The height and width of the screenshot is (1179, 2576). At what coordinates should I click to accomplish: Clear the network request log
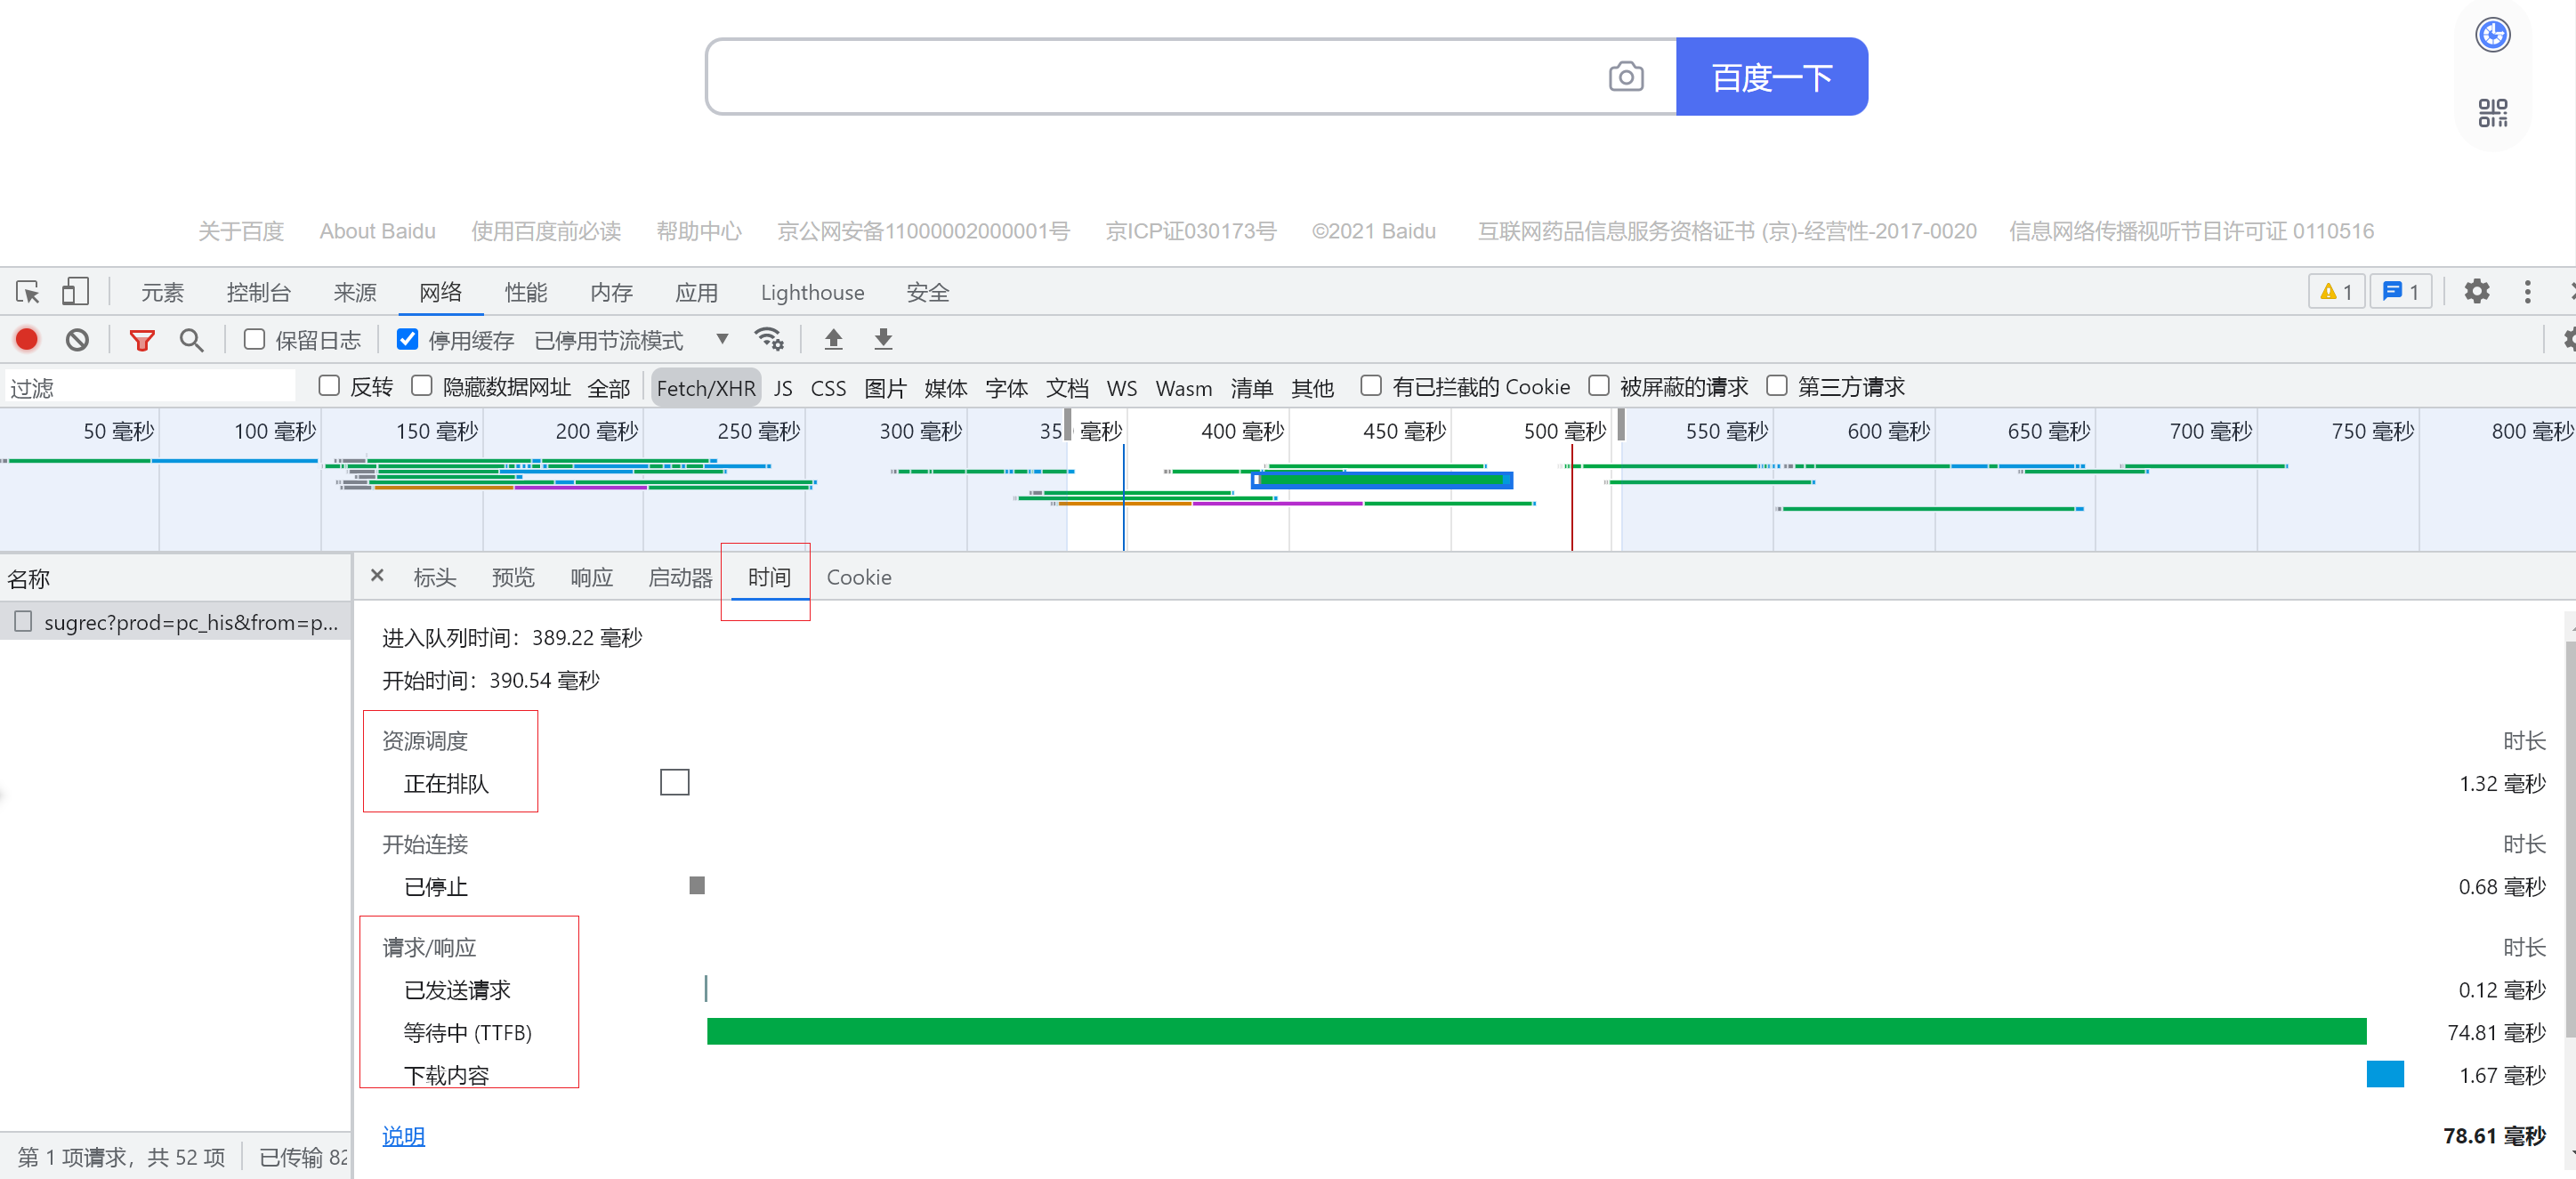click(78, 339)
